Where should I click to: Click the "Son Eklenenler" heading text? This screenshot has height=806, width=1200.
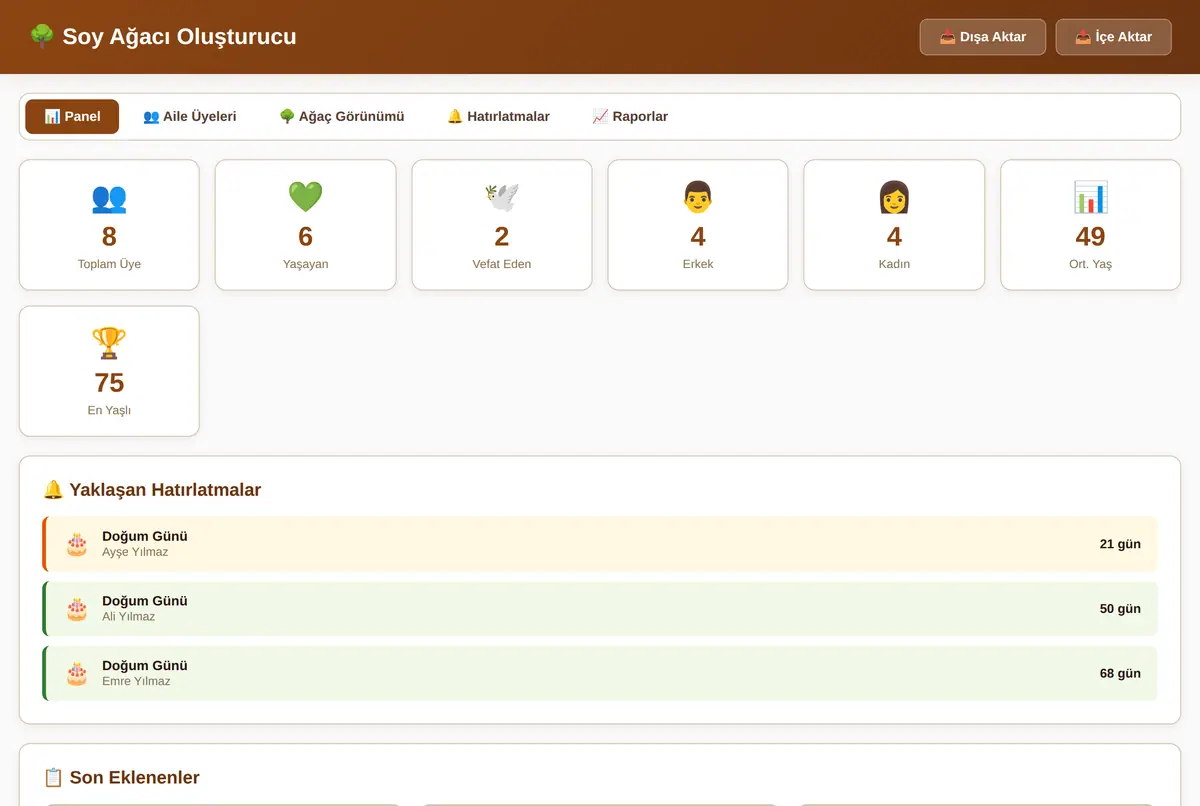pos(135,778)
